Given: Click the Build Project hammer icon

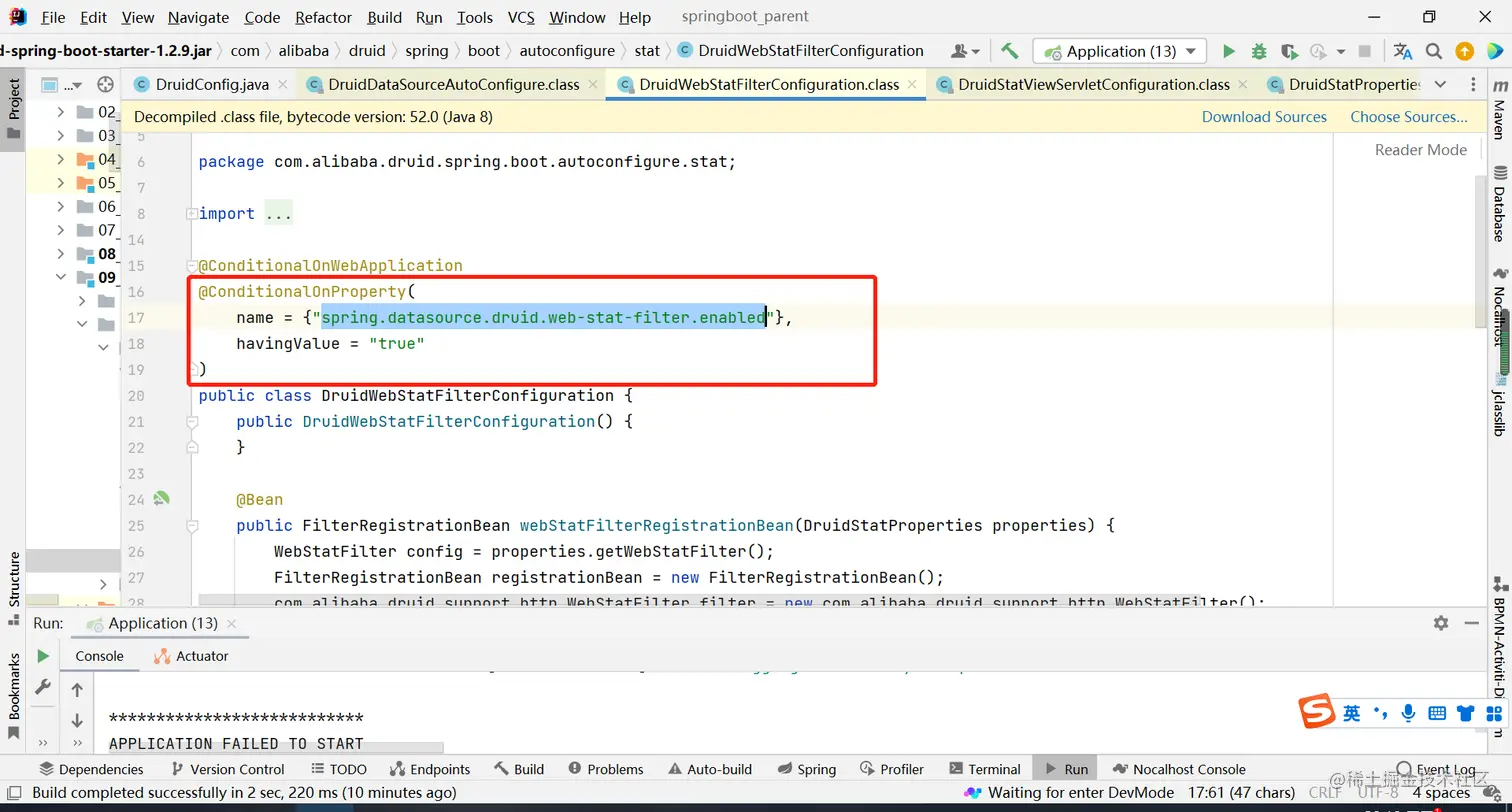Looking at the screenshot, I should pos(1010,51).
